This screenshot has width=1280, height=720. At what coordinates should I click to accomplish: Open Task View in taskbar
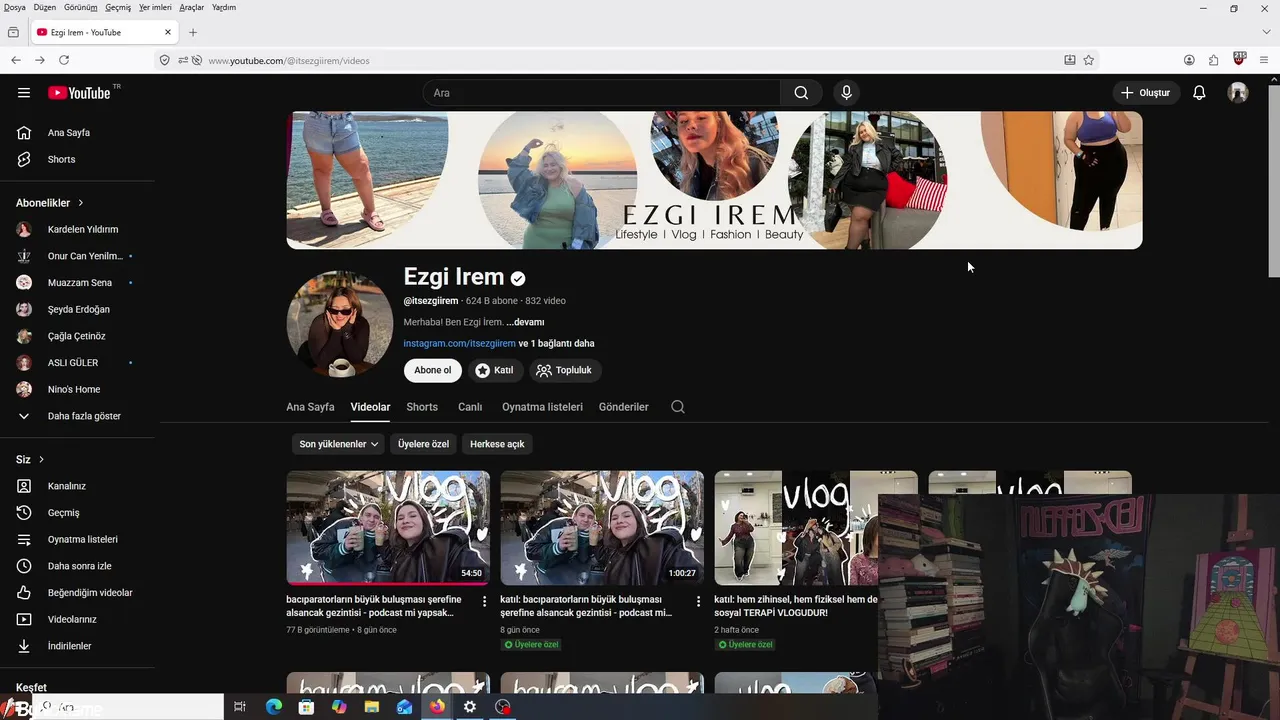(240, 707)
